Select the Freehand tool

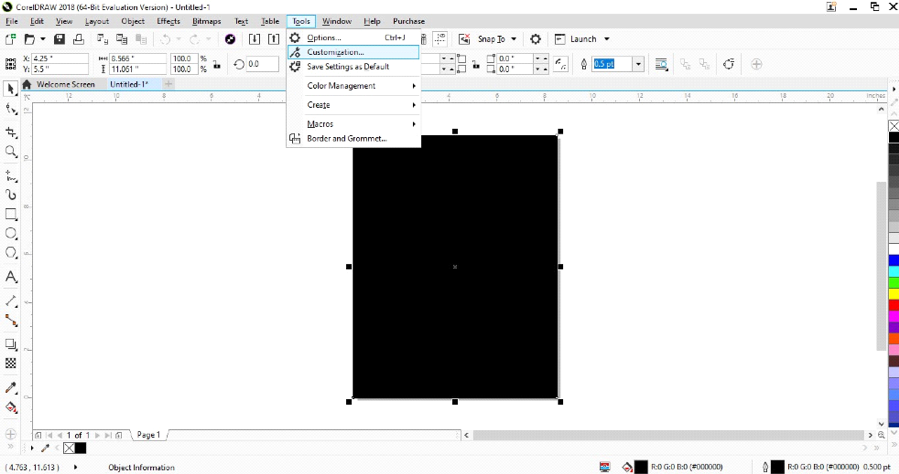(10, 176)
